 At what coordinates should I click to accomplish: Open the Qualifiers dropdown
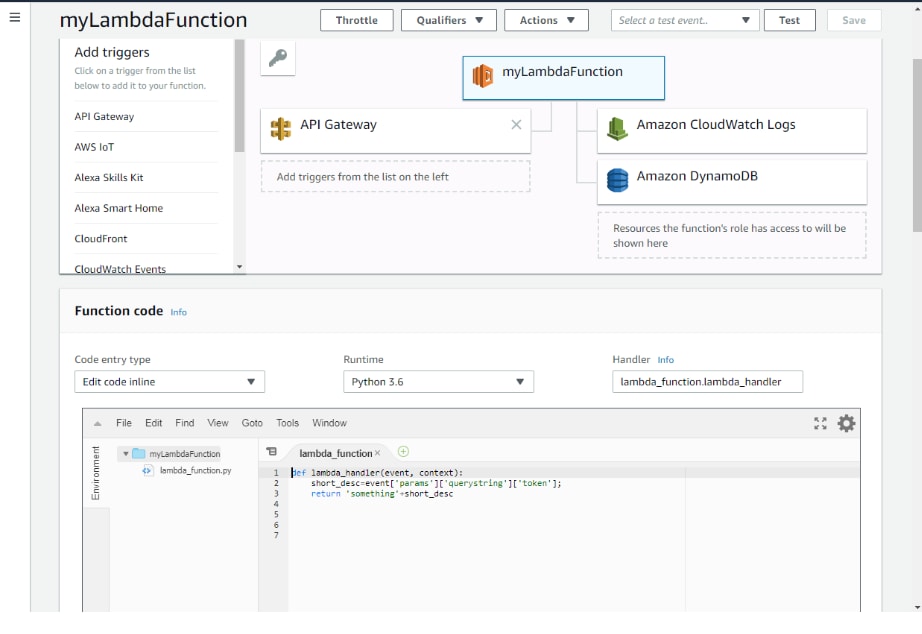449,20
